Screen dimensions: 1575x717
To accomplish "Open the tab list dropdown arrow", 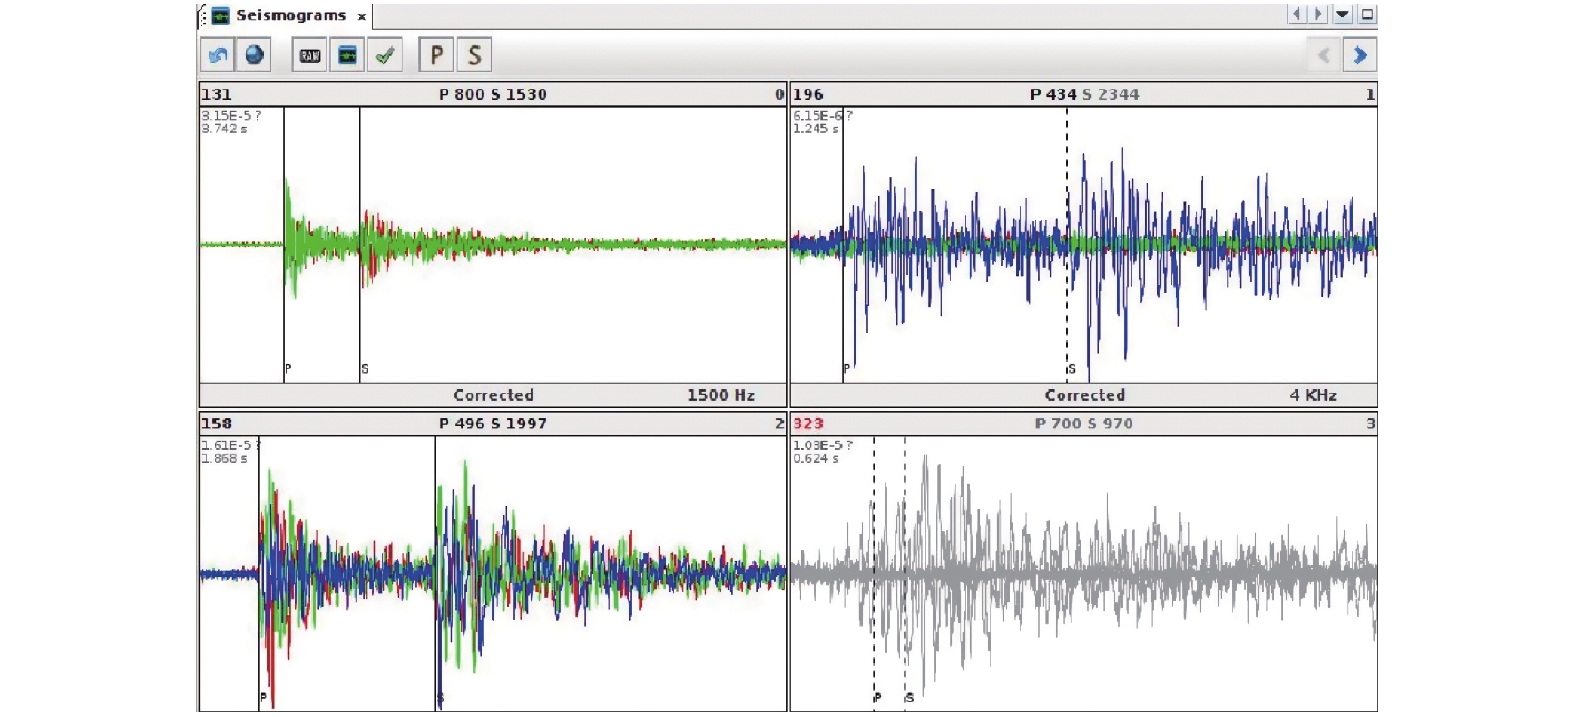I will point(1343,14).
